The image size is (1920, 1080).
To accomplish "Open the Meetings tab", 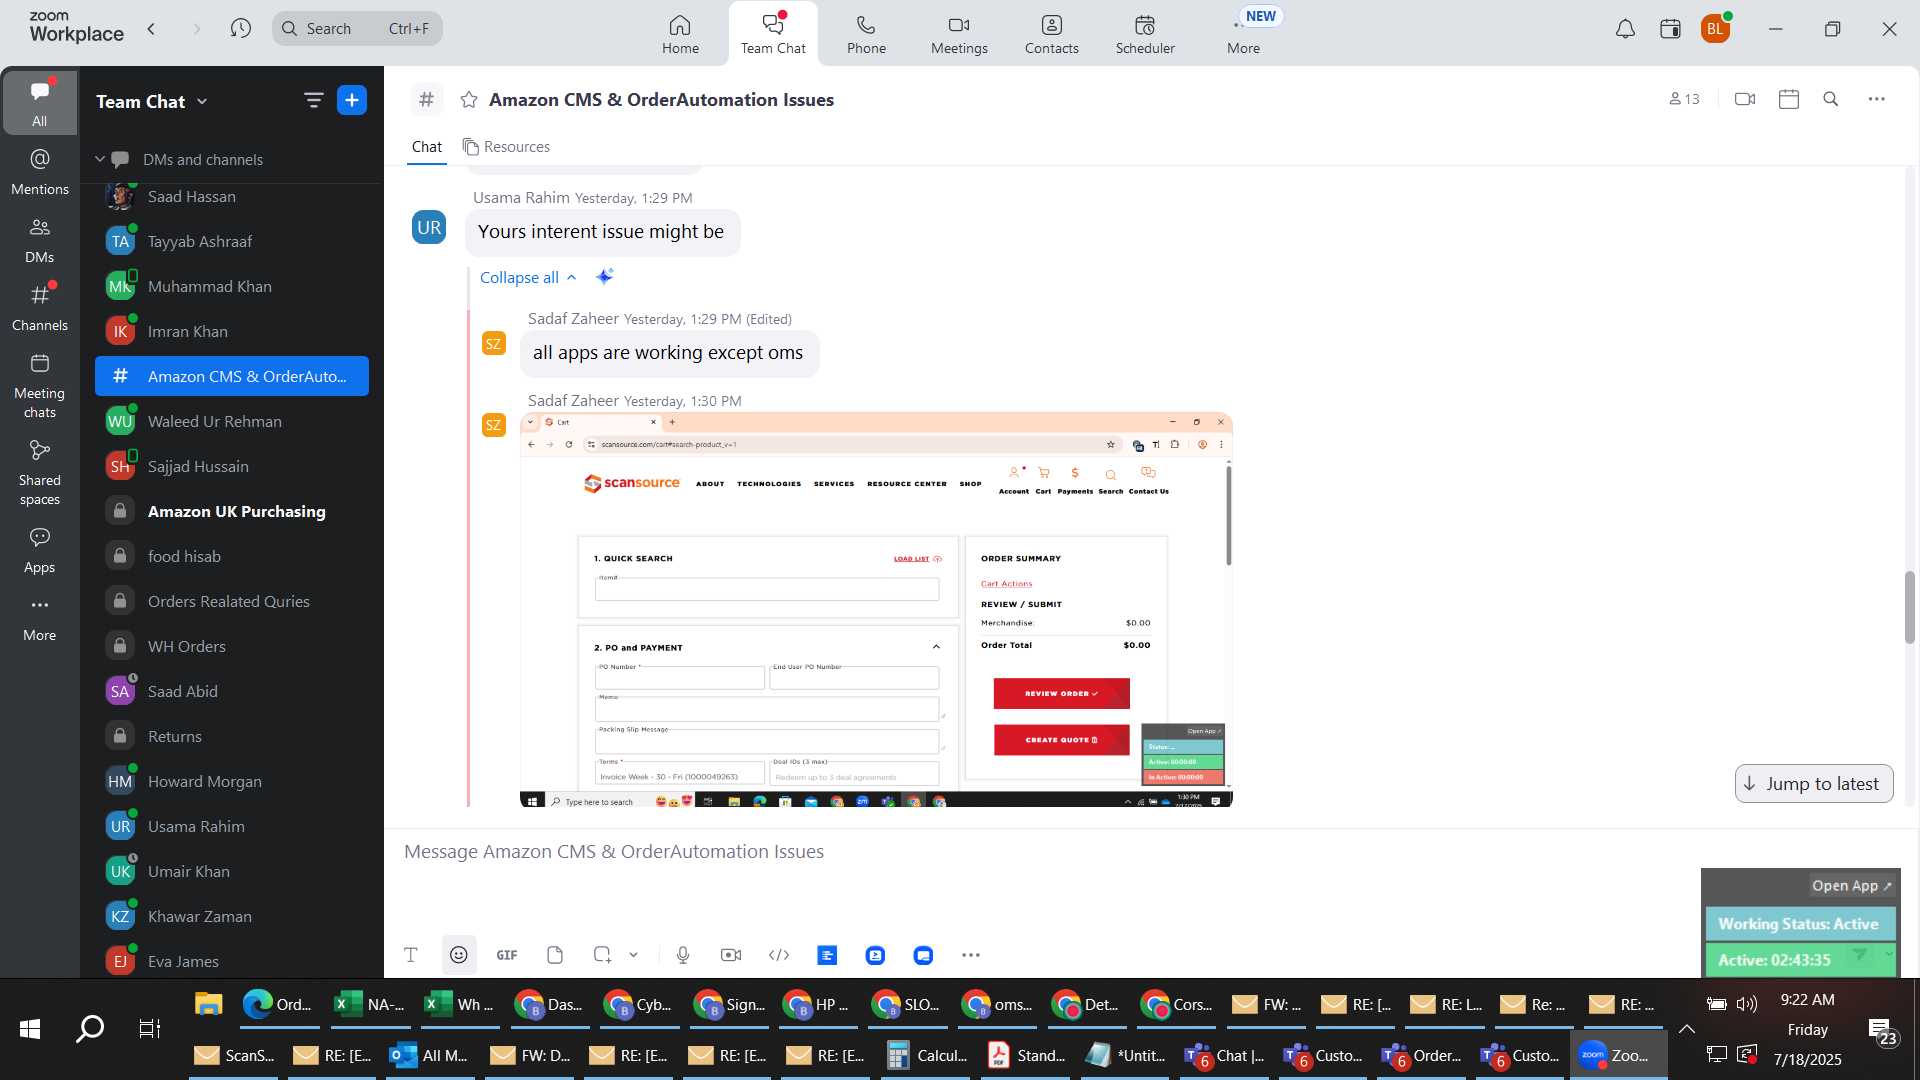I will click(x=959, y=34).
